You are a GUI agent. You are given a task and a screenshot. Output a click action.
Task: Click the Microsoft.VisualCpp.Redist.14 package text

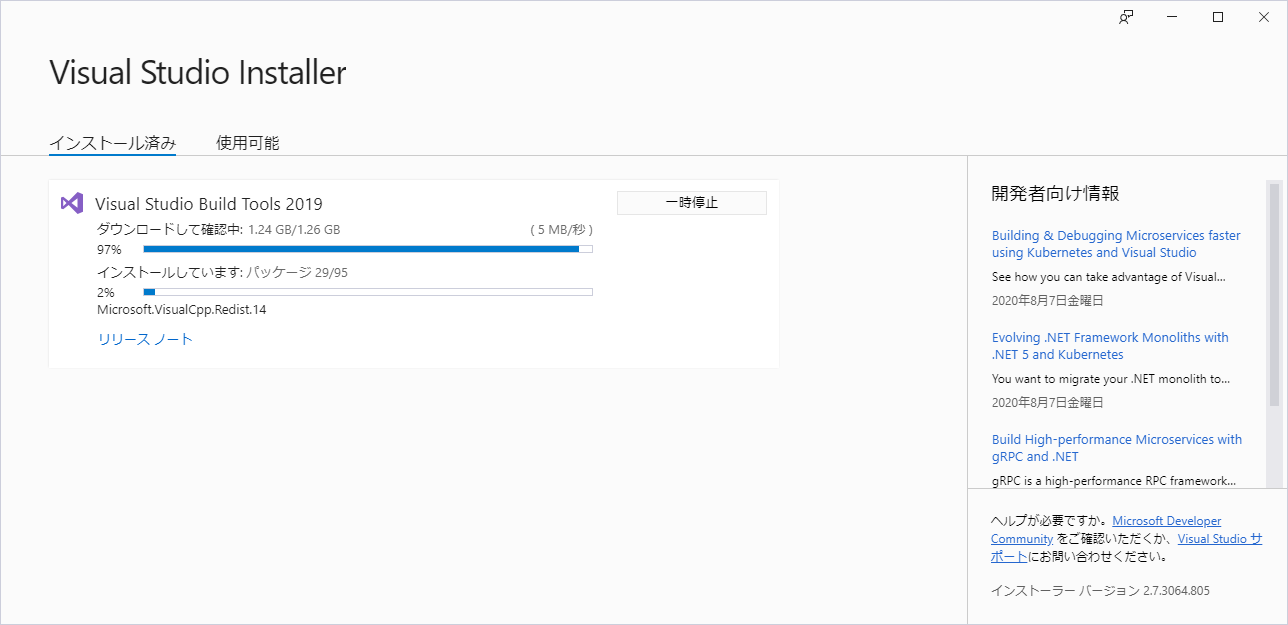182,310
